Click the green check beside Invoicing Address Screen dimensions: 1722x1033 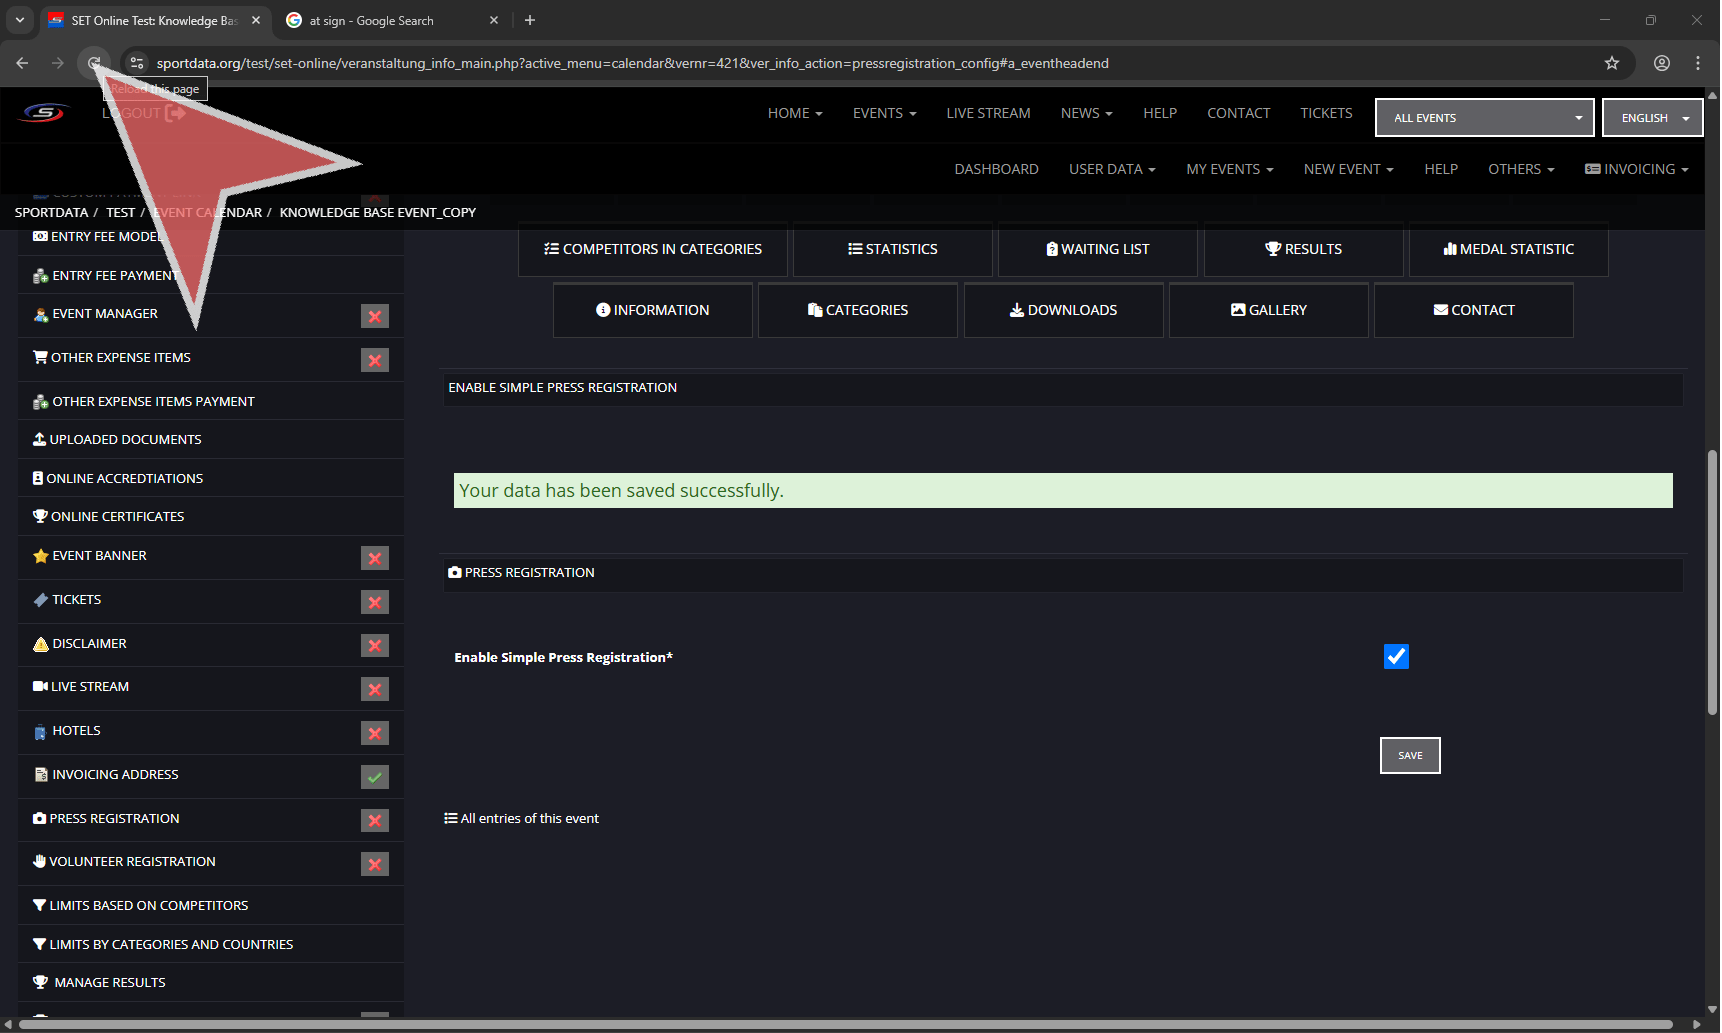[375, 777]
